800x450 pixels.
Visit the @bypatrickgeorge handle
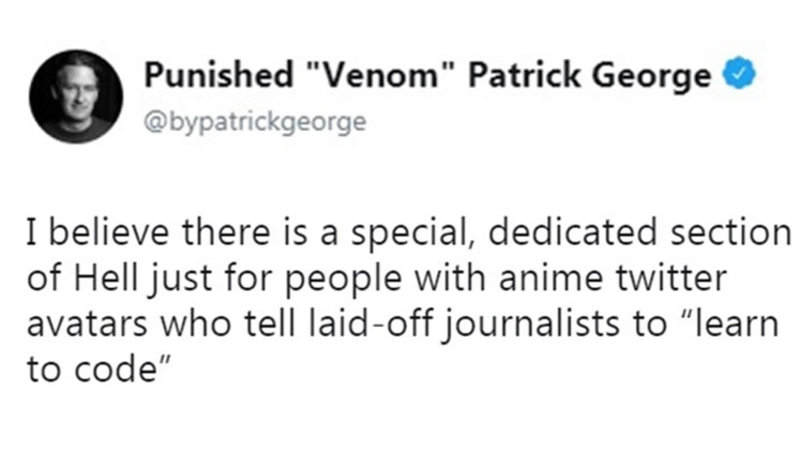tap(255, 122)
